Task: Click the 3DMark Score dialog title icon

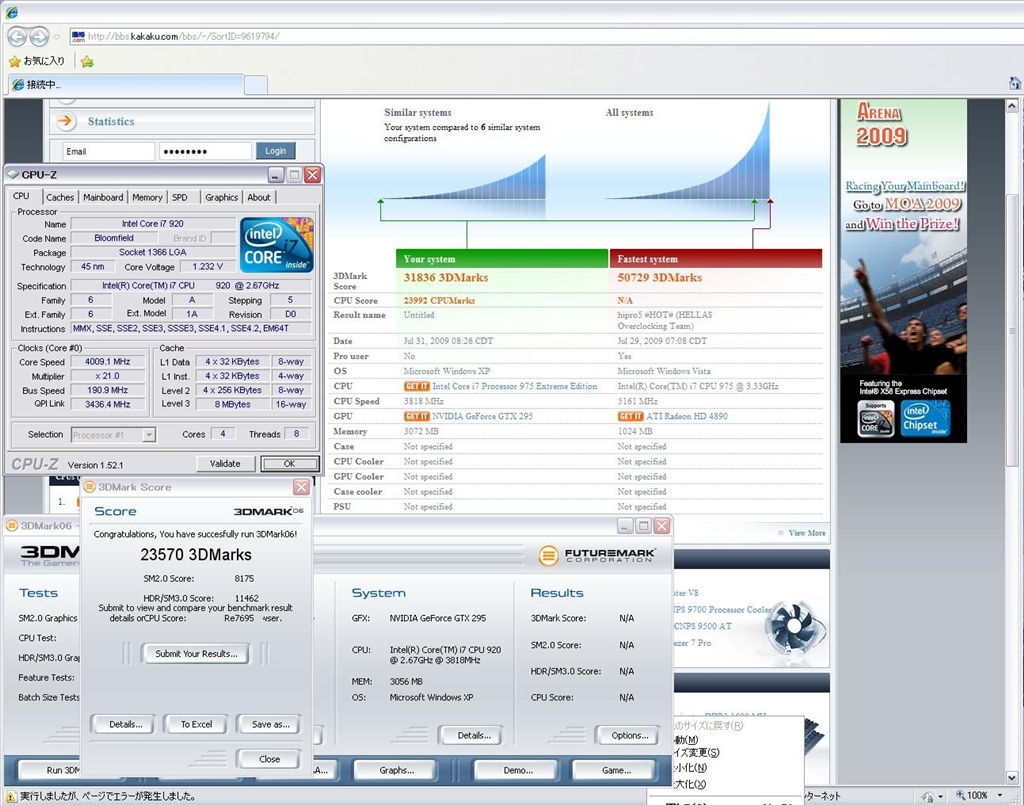Action: tap(90, 487)
